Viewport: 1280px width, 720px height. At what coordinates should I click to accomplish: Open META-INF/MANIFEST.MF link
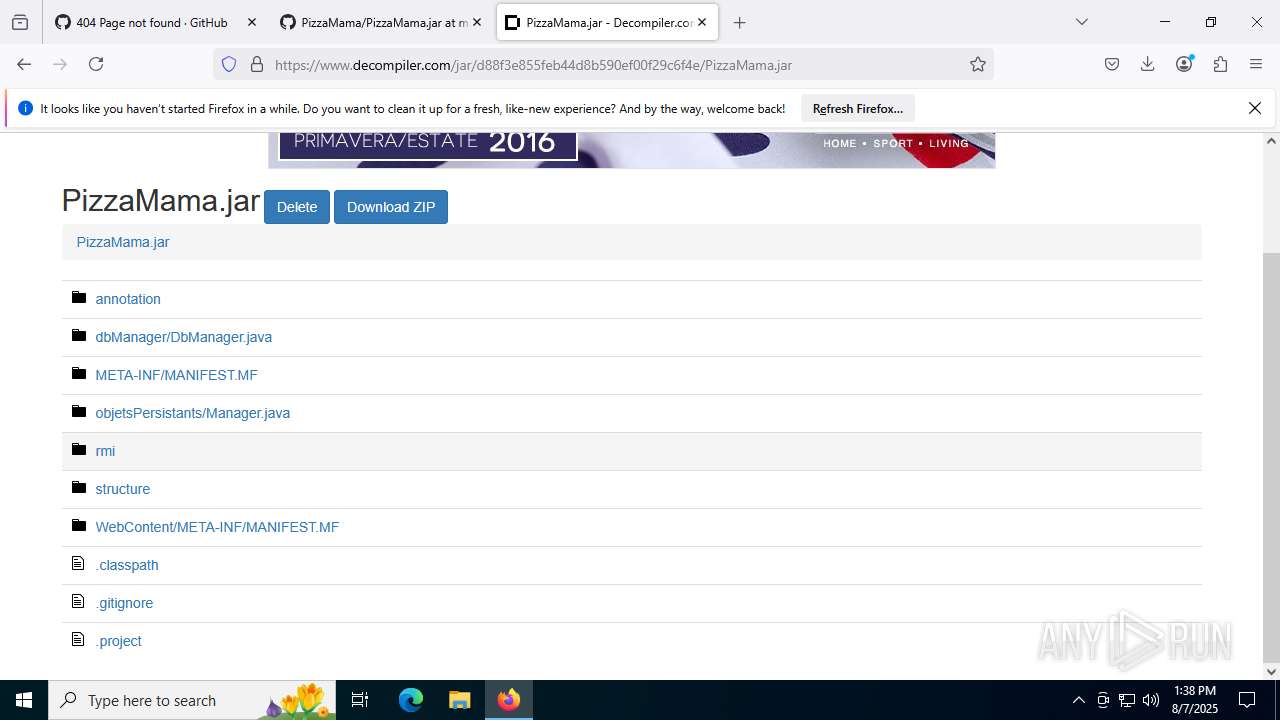176,375
